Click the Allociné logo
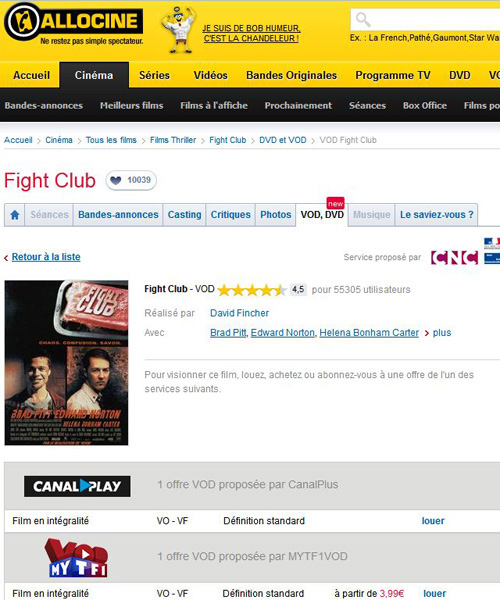 [74, 24]
